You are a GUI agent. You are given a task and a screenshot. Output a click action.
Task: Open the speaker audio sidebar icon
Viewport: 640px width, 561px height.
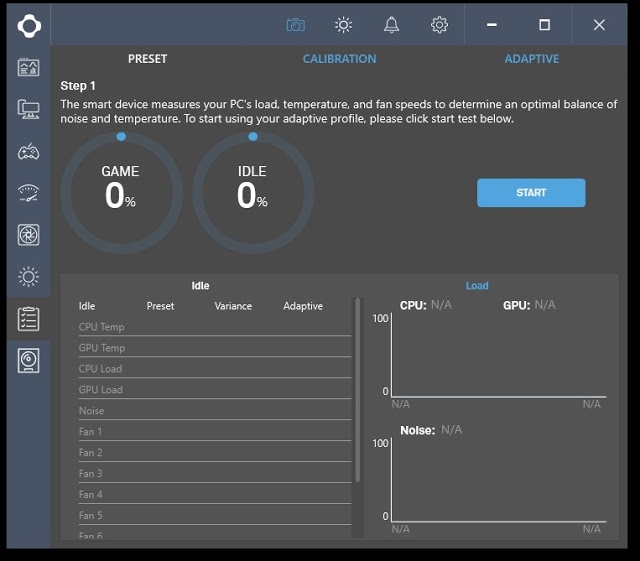pos(29,361)
